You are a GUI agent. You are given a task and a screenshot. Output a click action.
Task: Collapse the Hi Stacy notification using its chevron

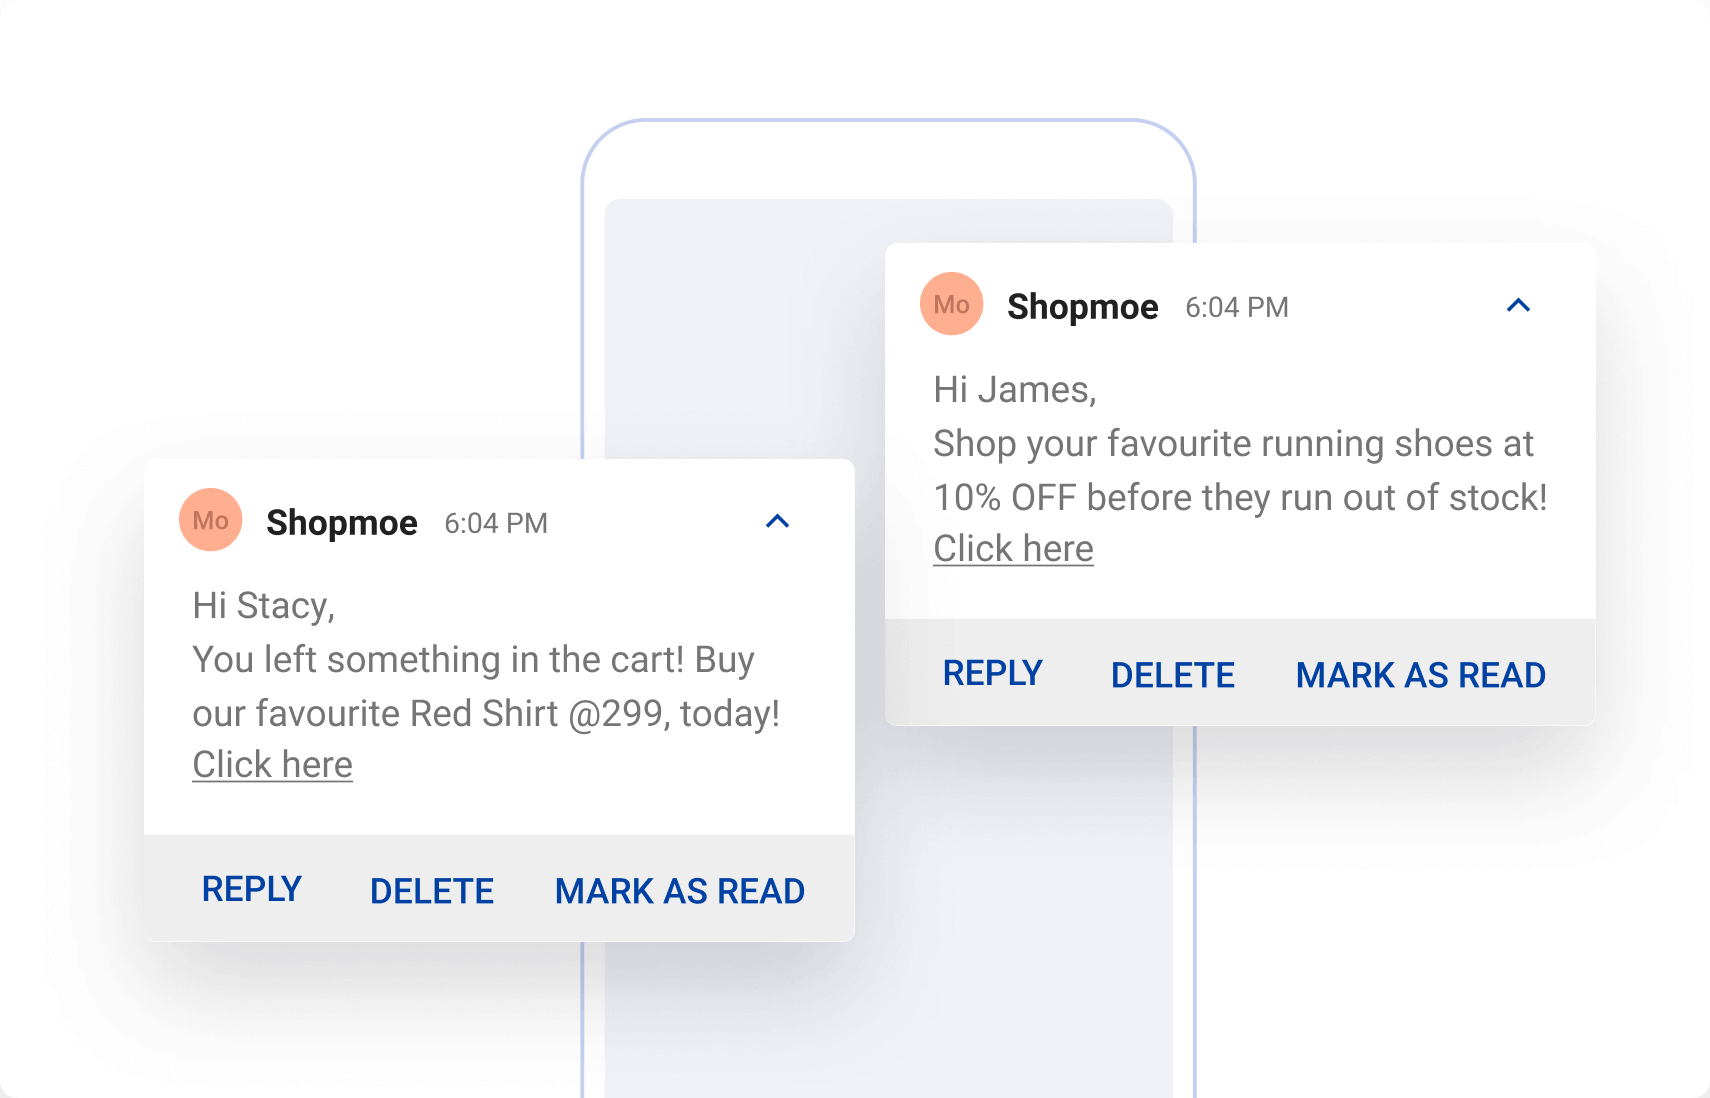pyautogui.click(x=777, y=521)
